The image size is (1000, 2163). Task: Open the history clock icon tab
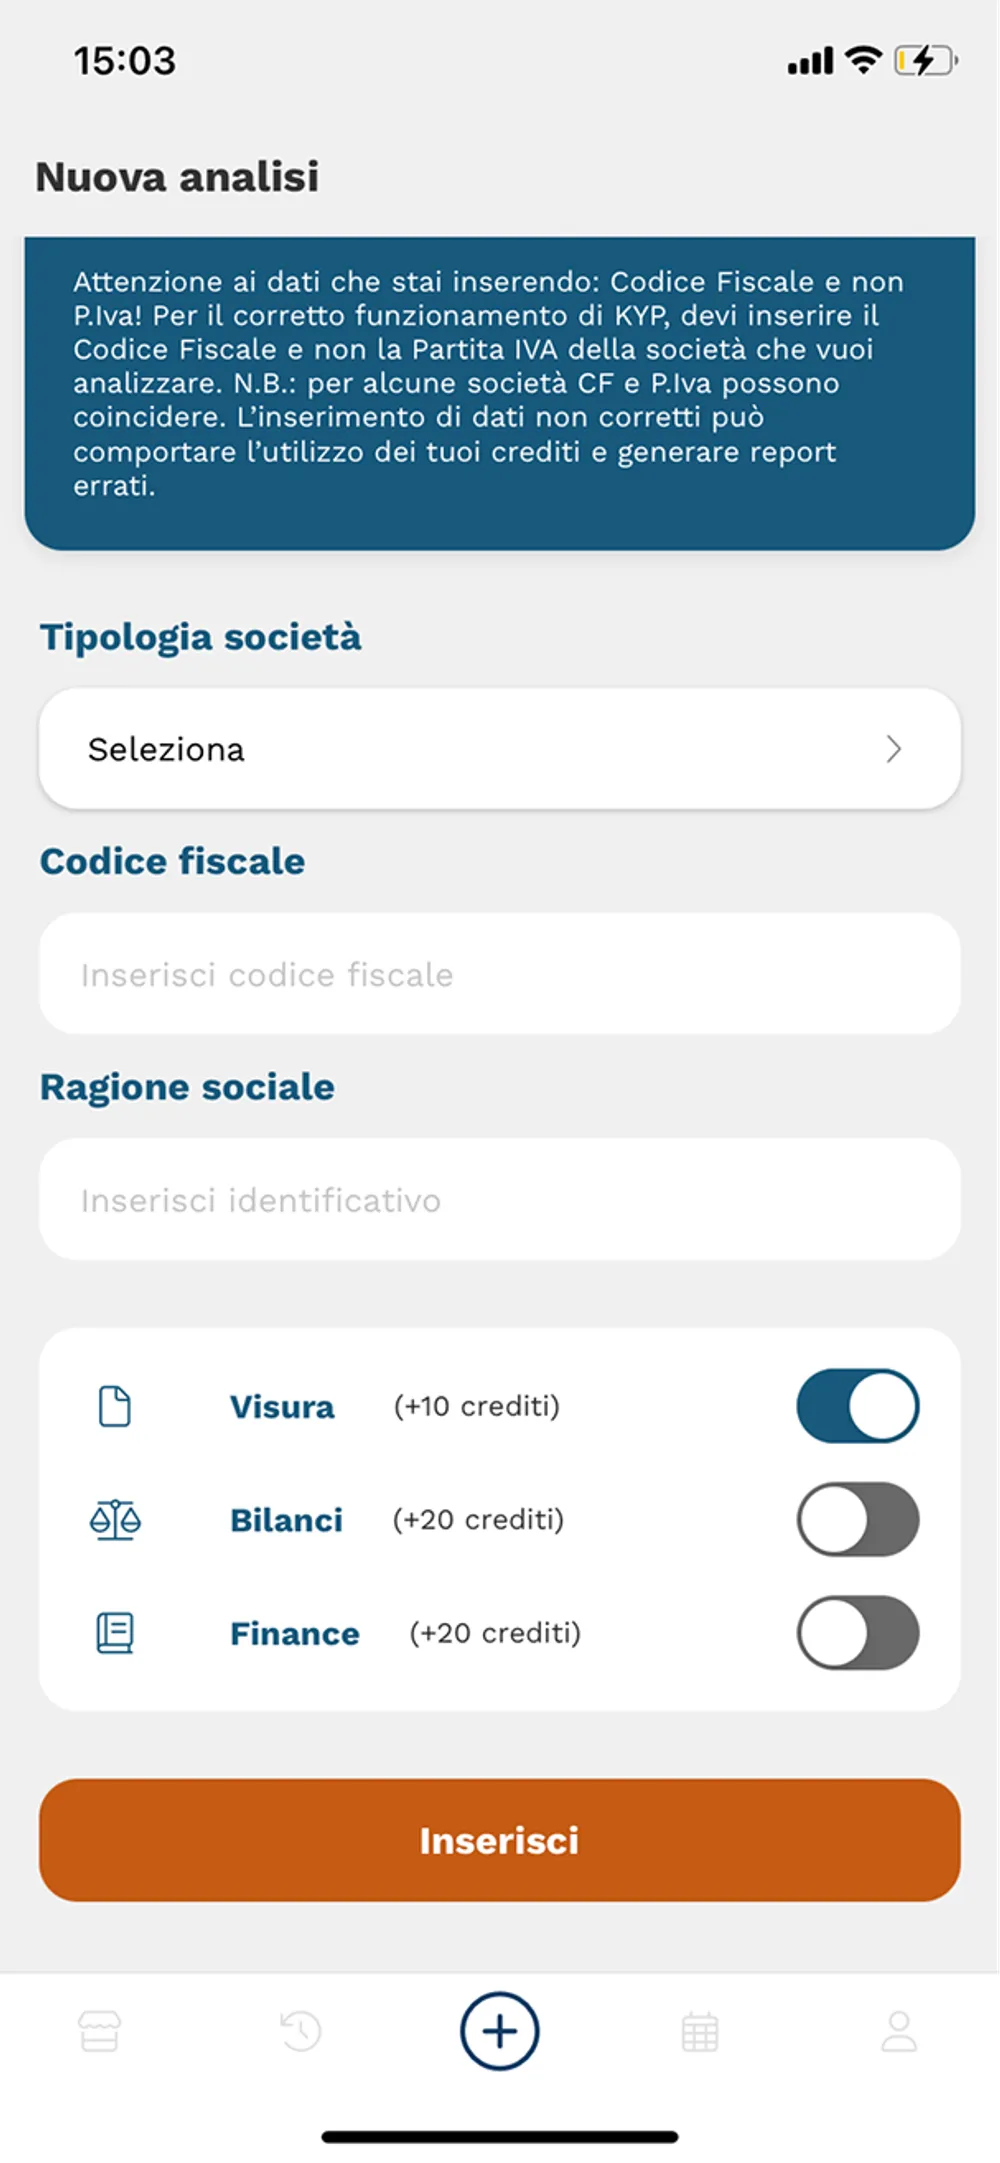300,2031
